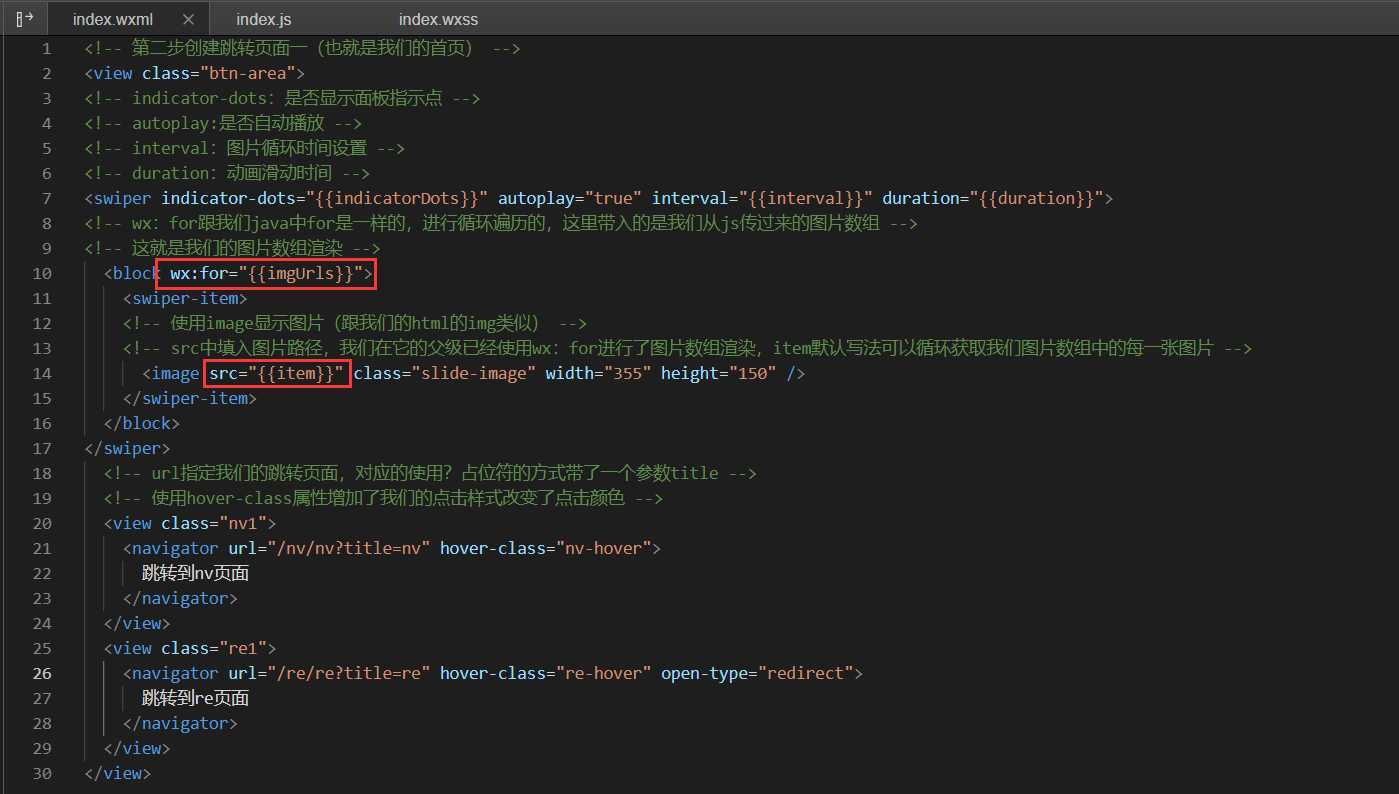This screenshot has height=794, width=1399.
Task: Click the hover-class="re-hover" attribute
Action: click(545, 673)
